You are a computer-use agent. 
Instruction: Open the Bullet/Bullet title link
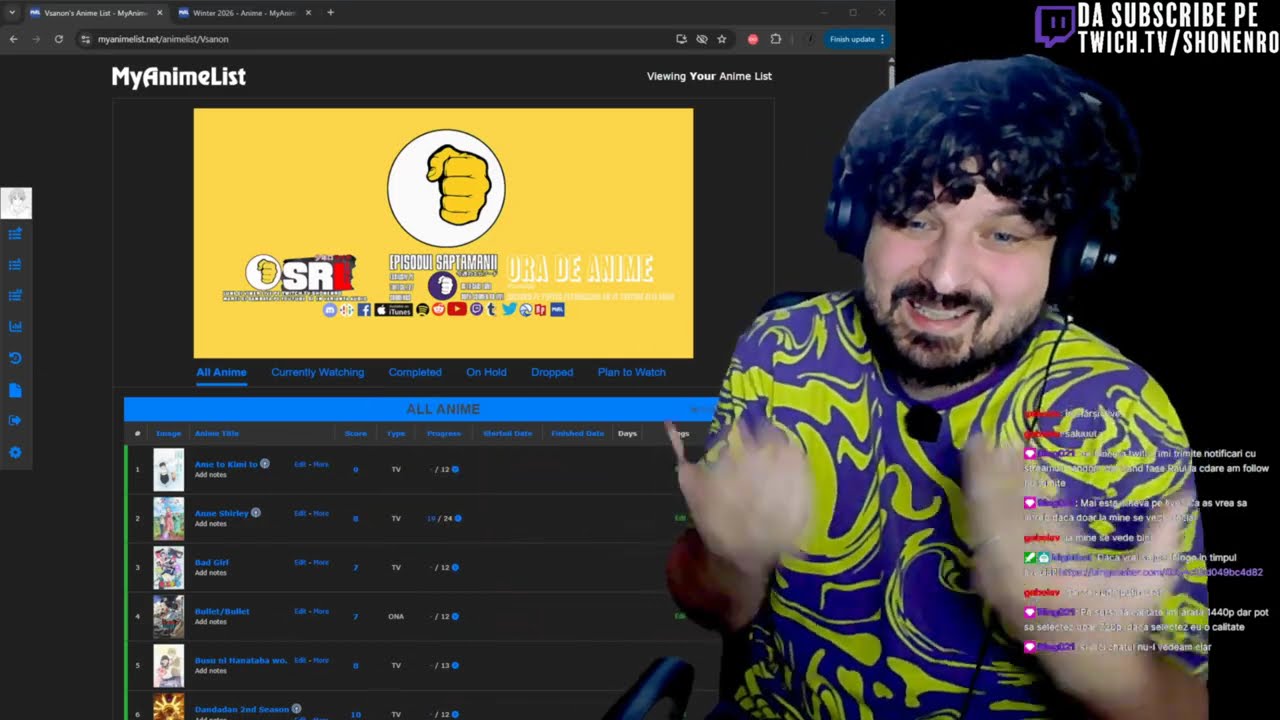point(222,611)
